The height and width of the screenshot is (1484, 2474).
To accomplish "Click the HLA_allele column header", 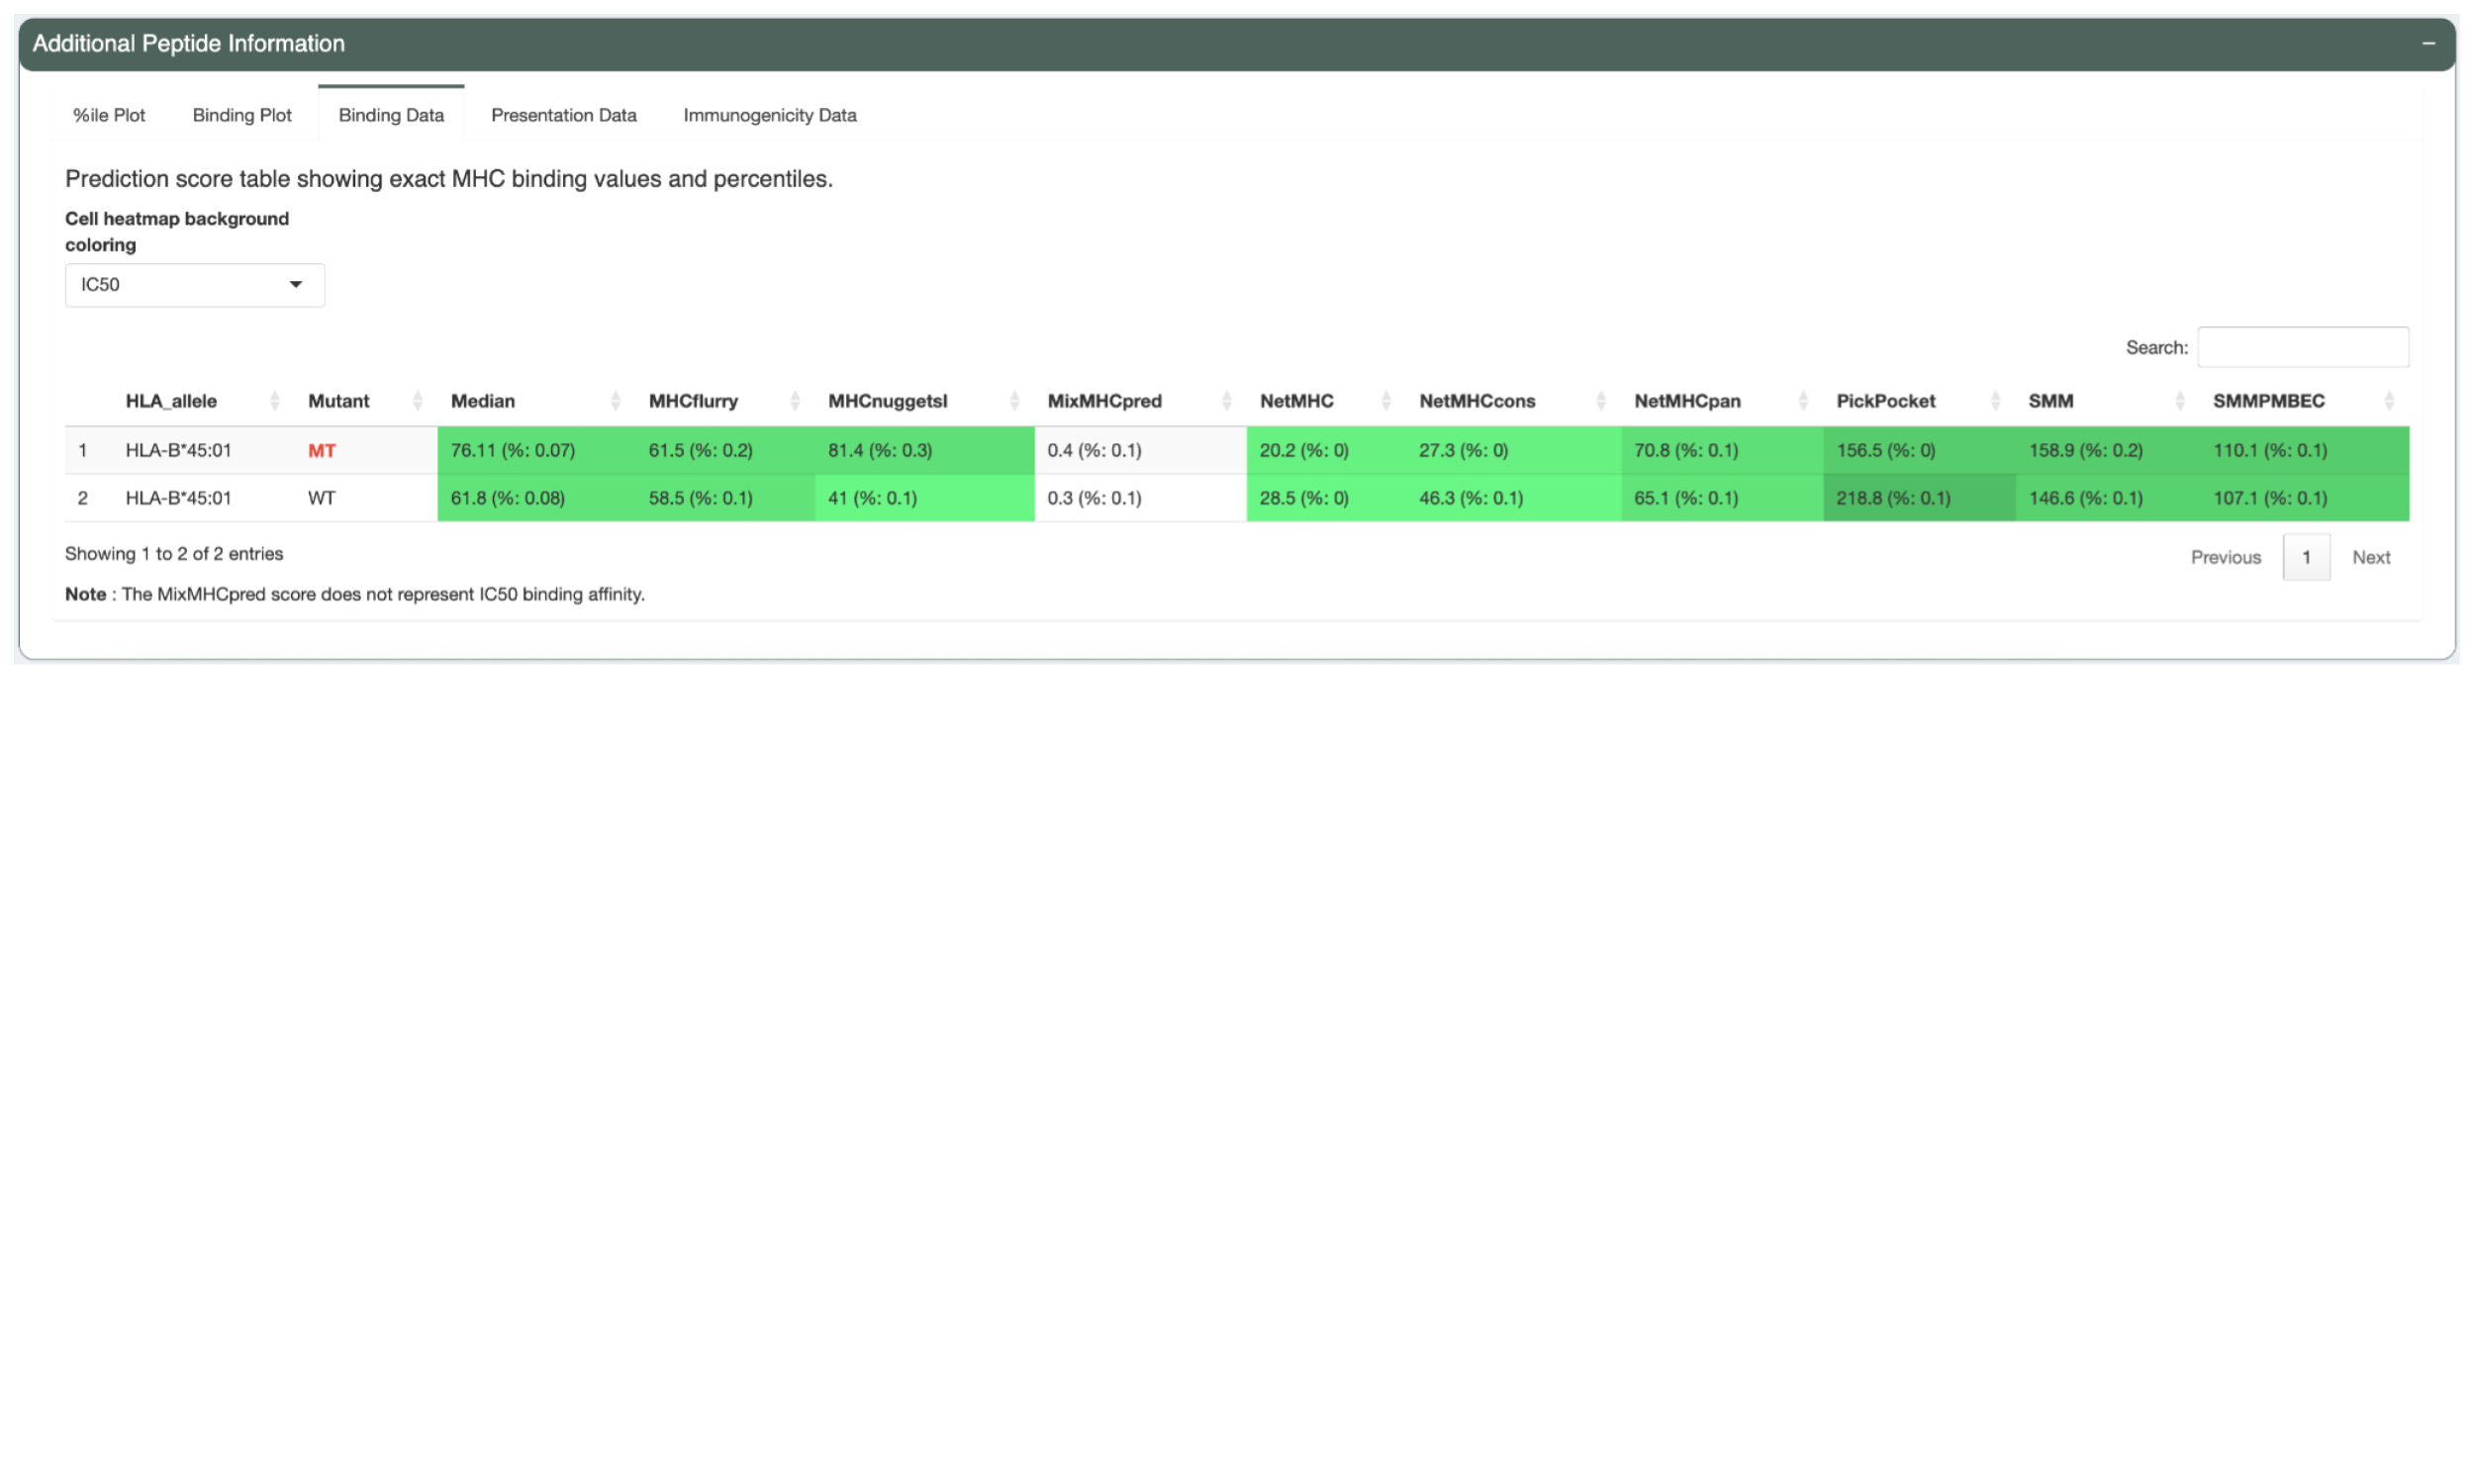I will [171, 401].
